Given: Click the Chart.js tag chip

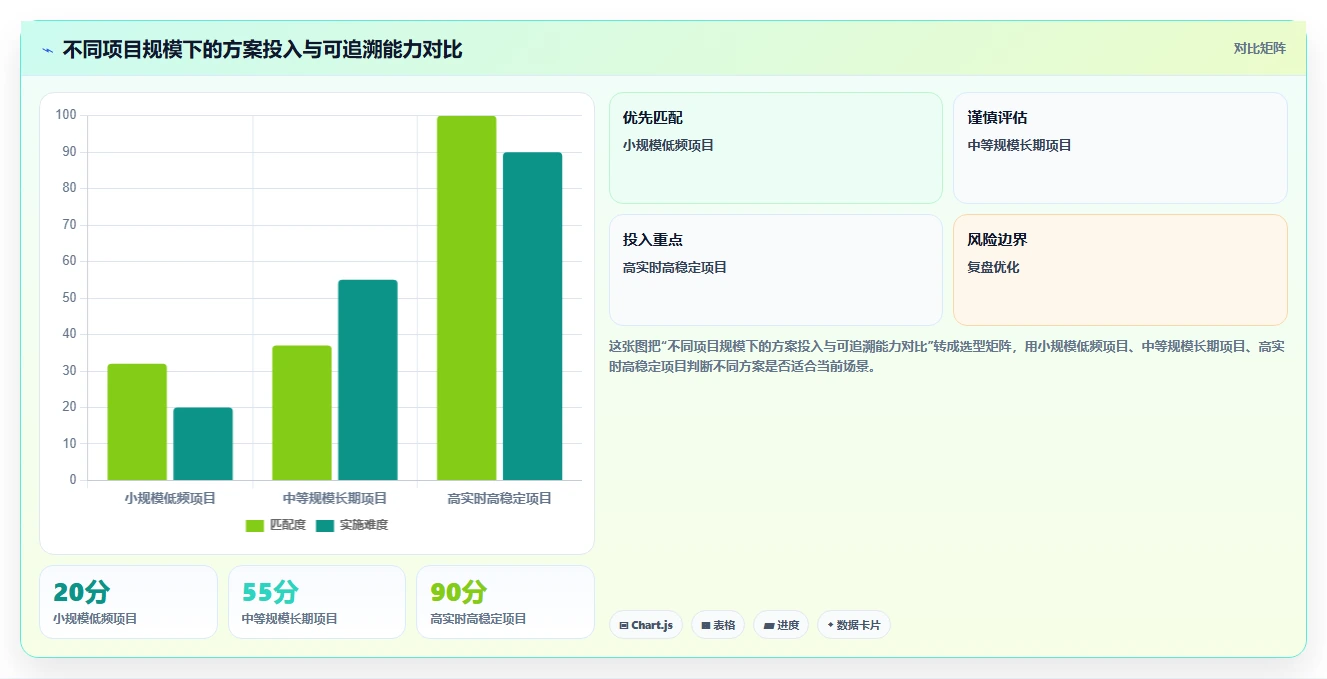Looking at the screenshot, I should pos(646,625).
